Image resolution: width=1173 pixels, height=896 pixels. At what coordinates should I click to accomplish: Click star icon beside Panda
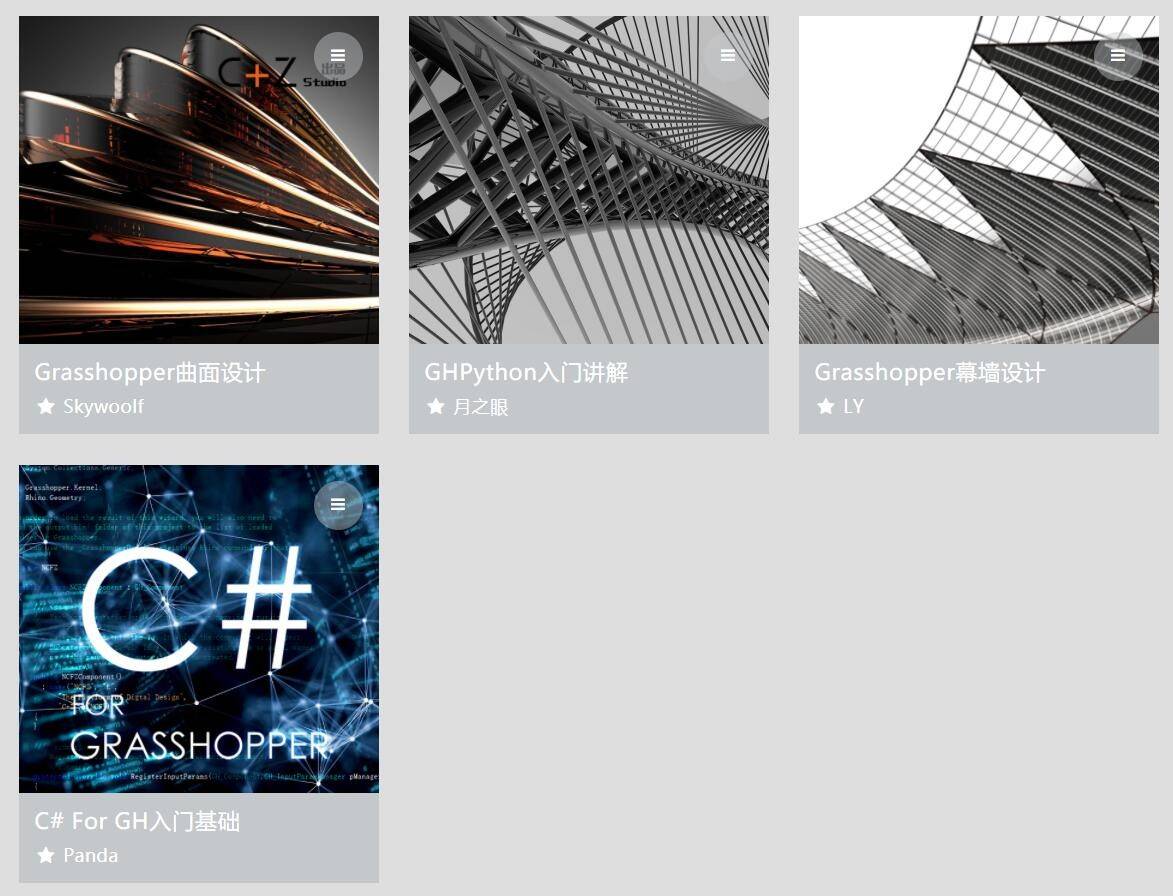pyautogui.click(x=46, y=855)
